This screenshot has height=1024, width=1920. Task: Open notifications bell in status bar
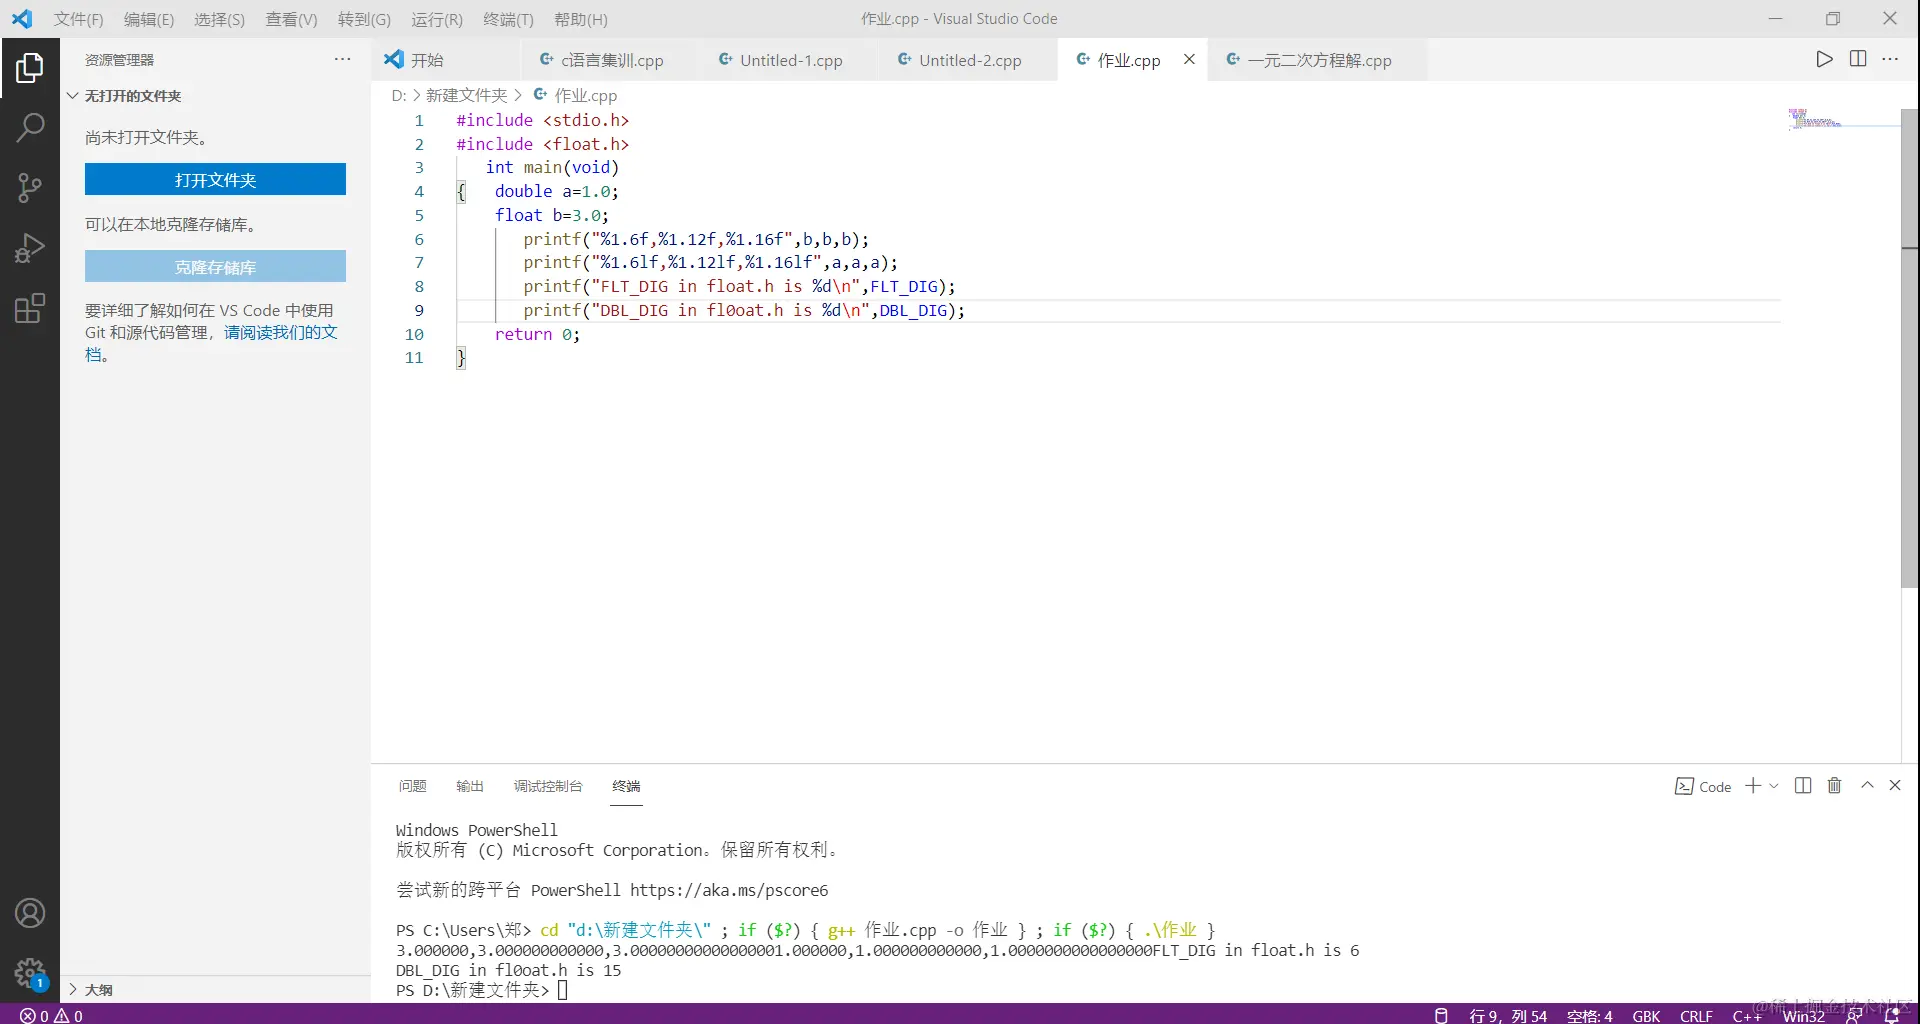pos(1891,1015)
